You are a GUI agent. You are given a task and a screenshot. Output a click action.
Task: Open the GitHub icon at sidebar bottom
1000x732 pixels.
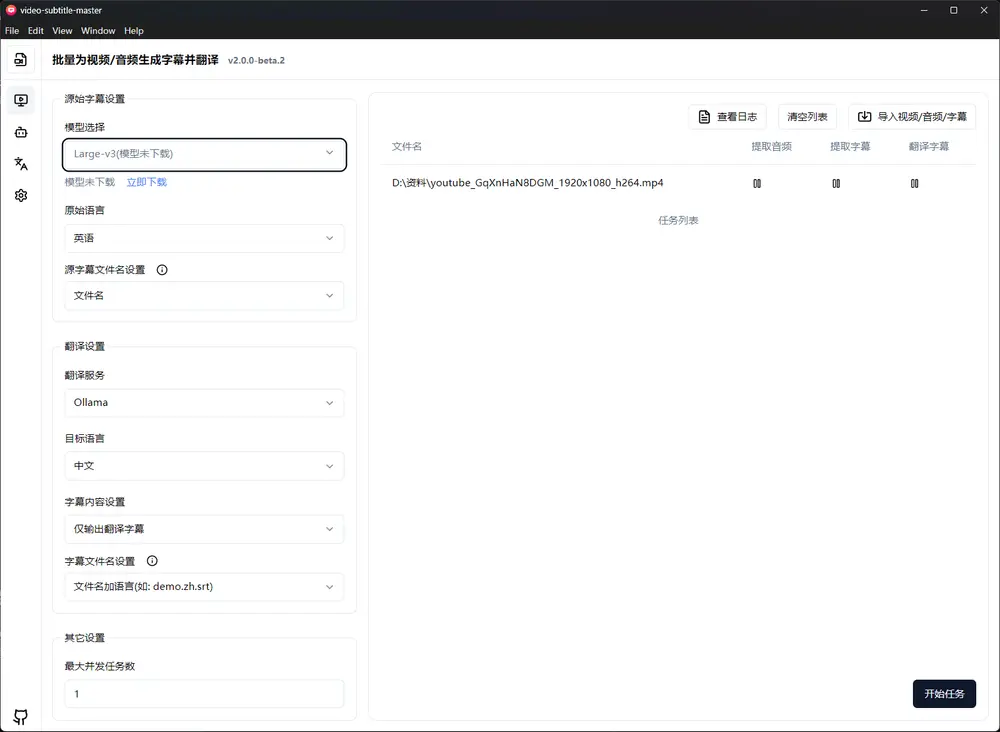coord(20,716)
